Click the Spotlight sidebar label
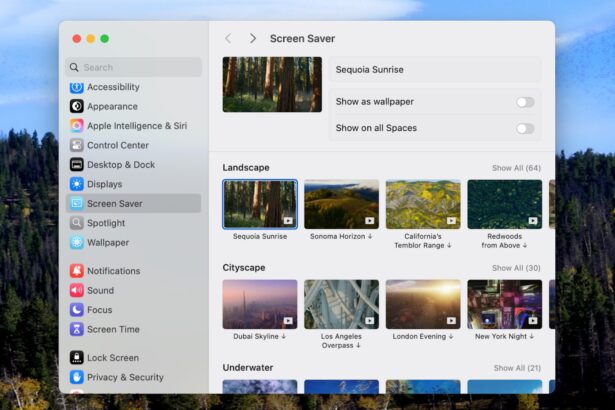This screenshot has height=410, width=615. click(106, 223)
